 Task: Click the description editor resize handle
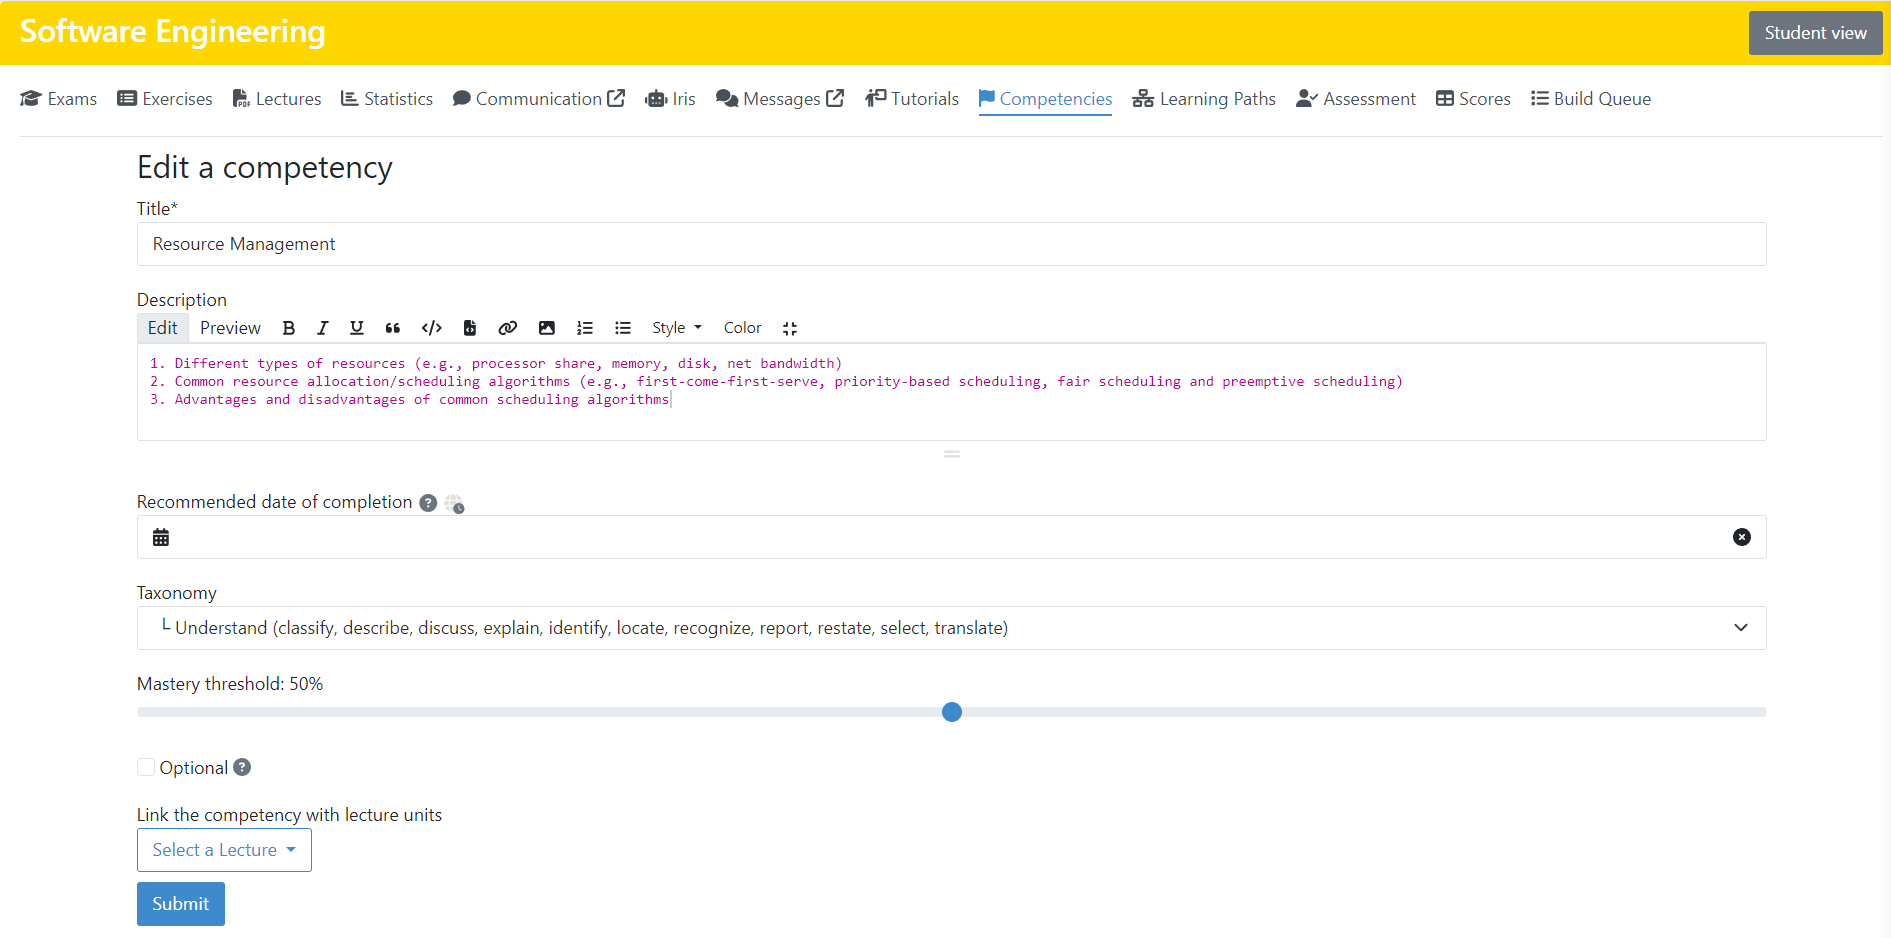click(952, 454)
